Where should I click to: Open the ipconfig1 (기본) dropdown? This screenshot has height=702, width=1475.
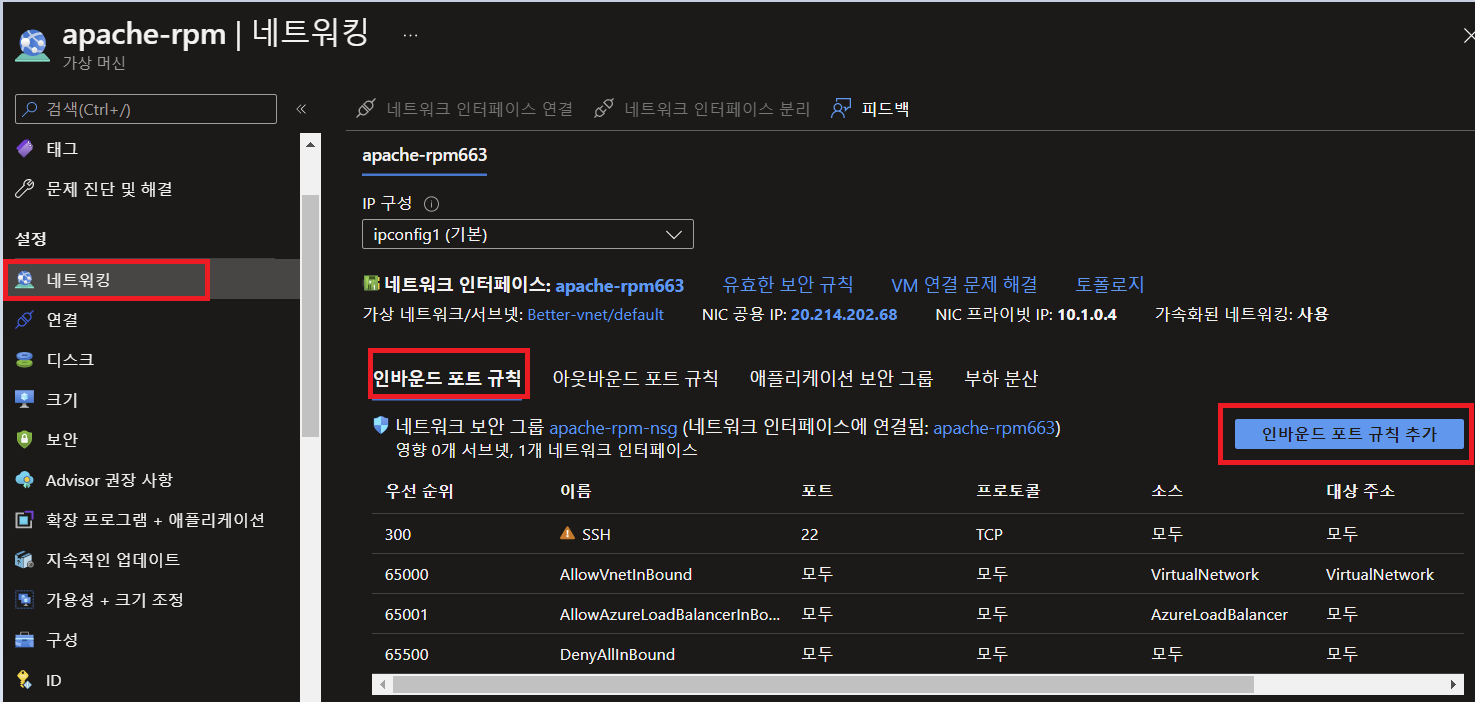pyautogui.click(x=527, y=235)
